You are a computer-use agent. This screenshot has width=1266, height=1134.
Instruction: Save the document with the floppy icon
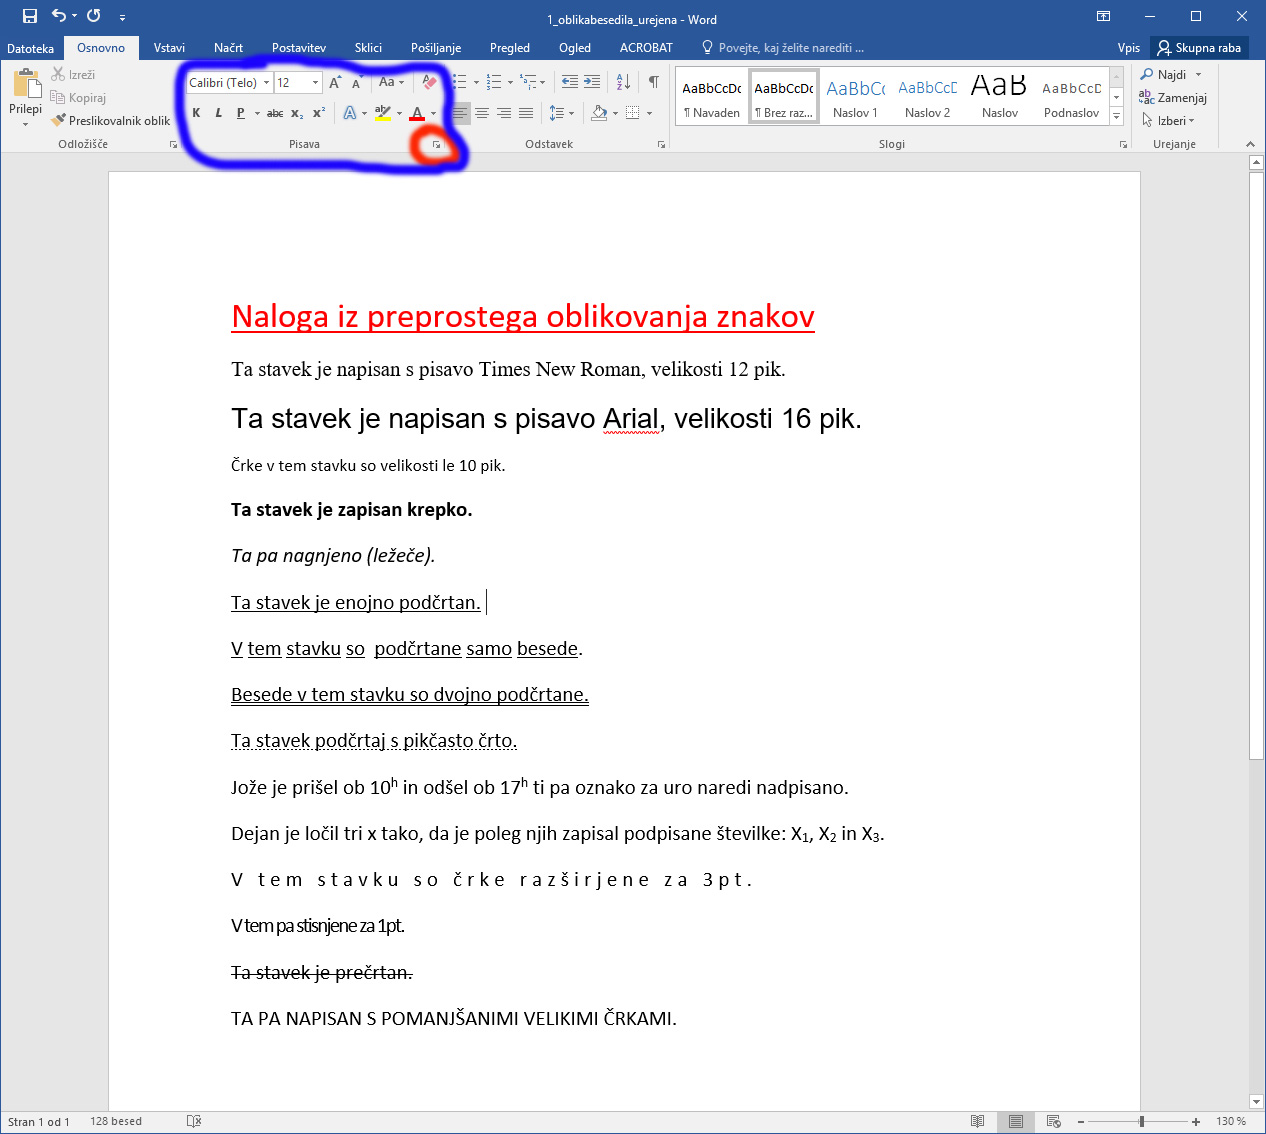[x=30, y=16]
